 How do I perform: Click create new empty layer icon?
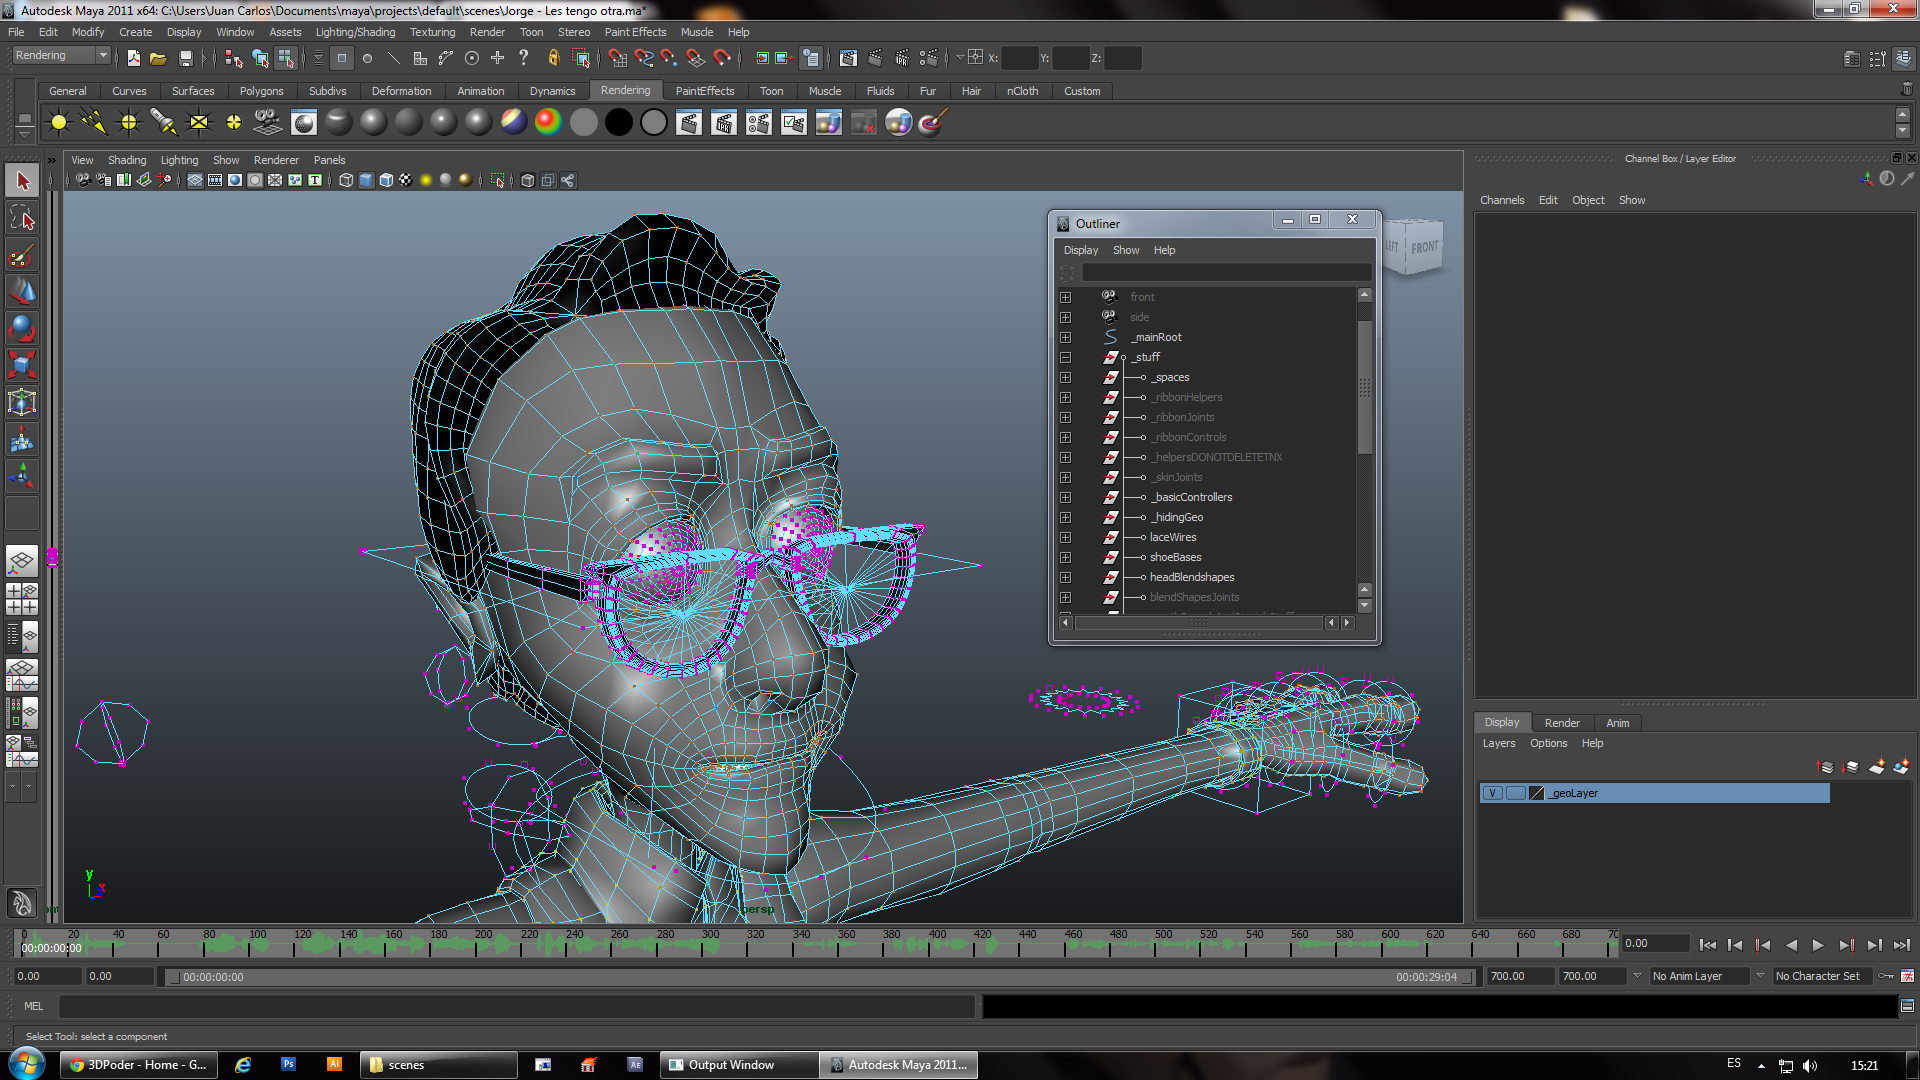click(x=1876, y=767)
